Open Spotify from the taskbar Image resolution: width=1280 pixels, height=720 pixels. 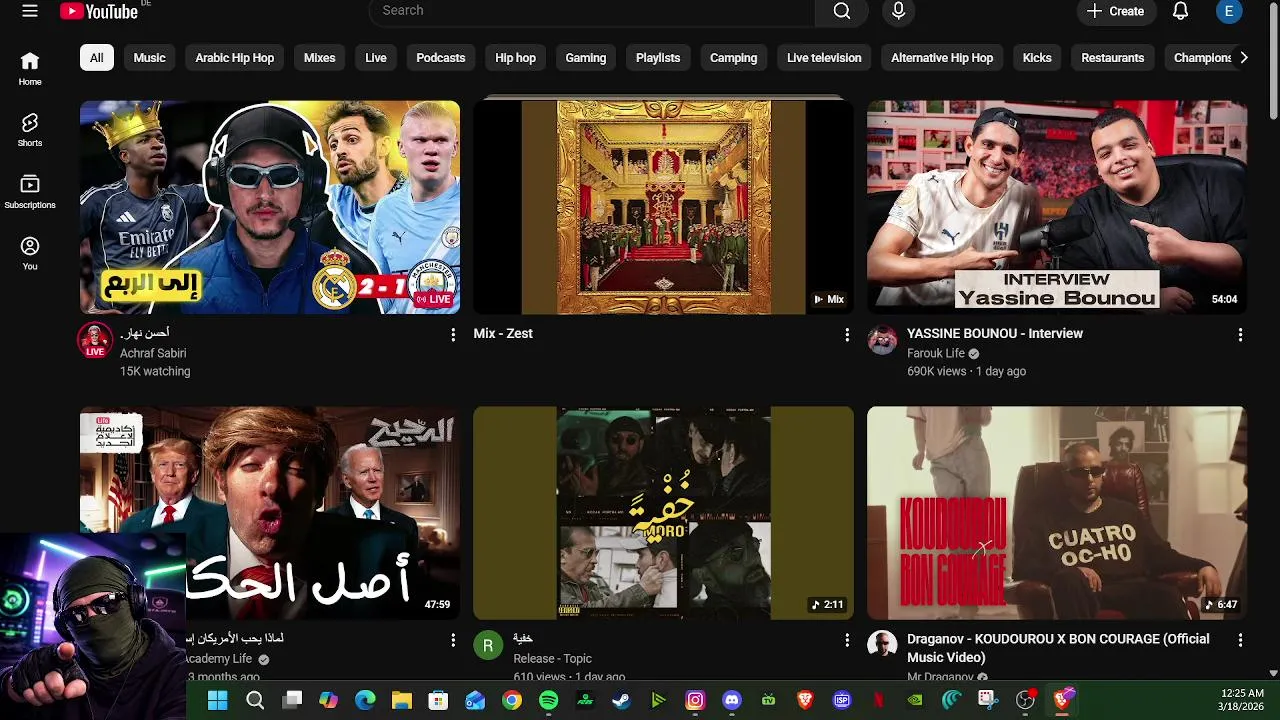click(x=548, y=701)
